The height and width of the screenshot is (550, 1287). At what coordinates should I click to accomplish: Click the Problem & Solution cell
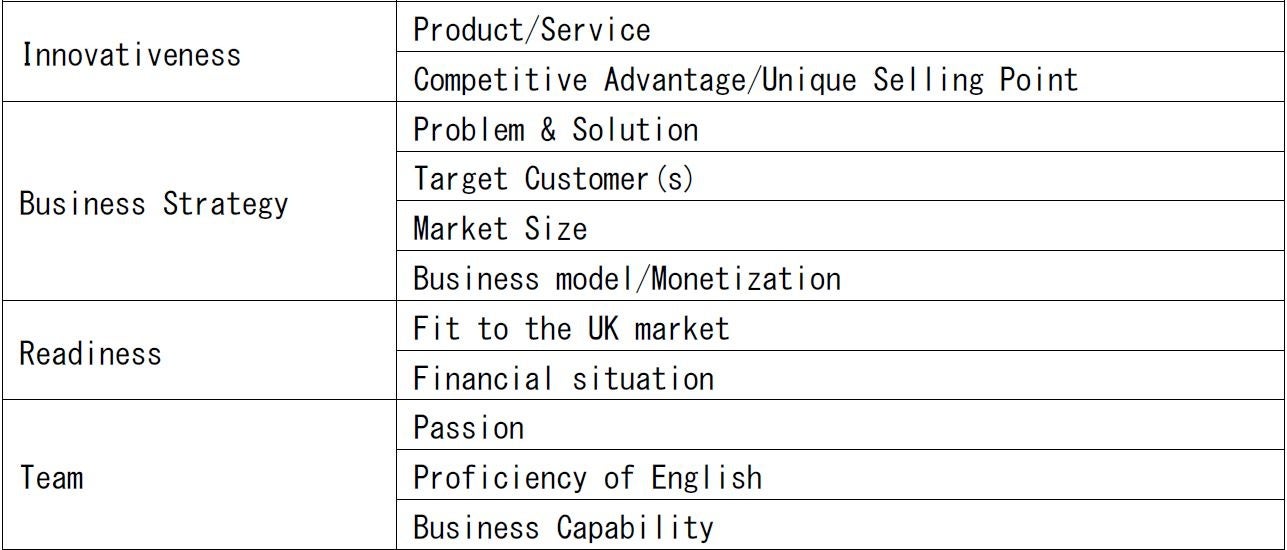point(555,129)
